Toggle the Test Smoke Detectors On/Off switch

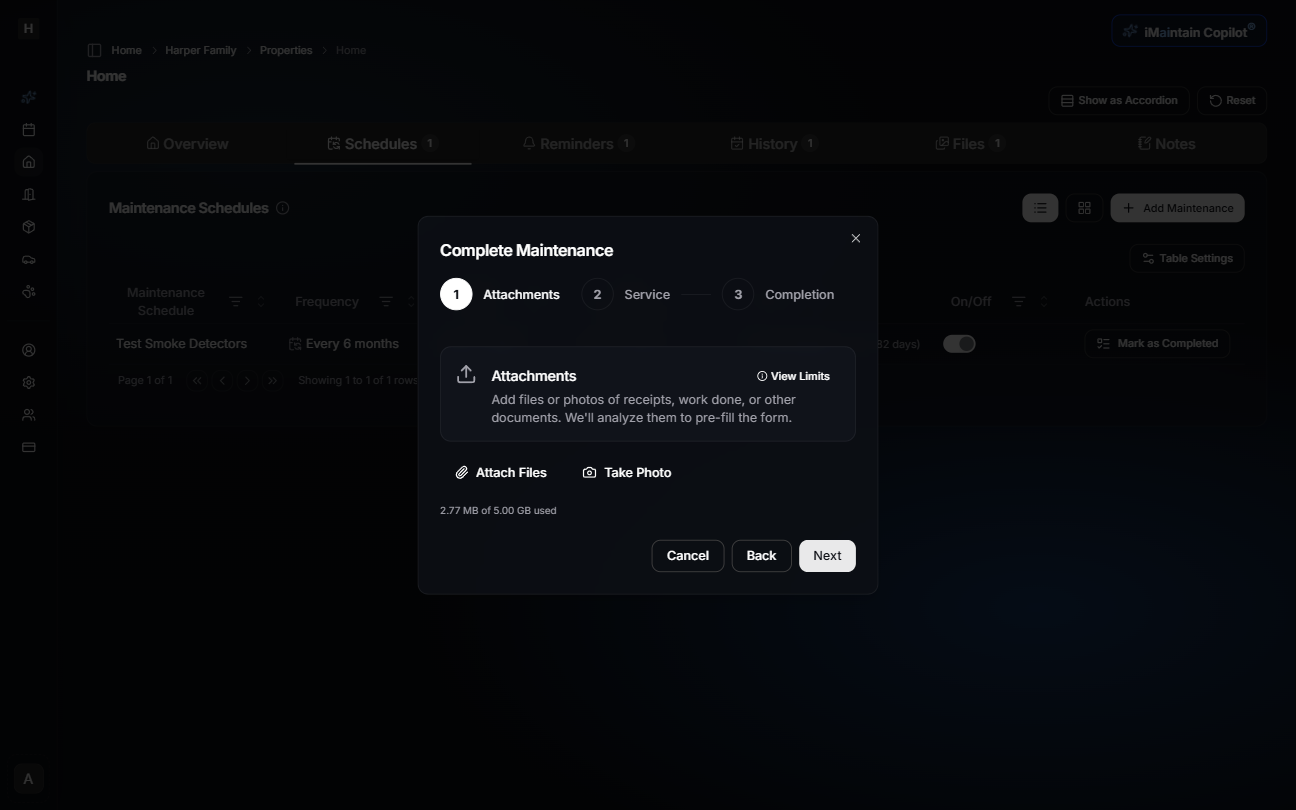[958, 343]
